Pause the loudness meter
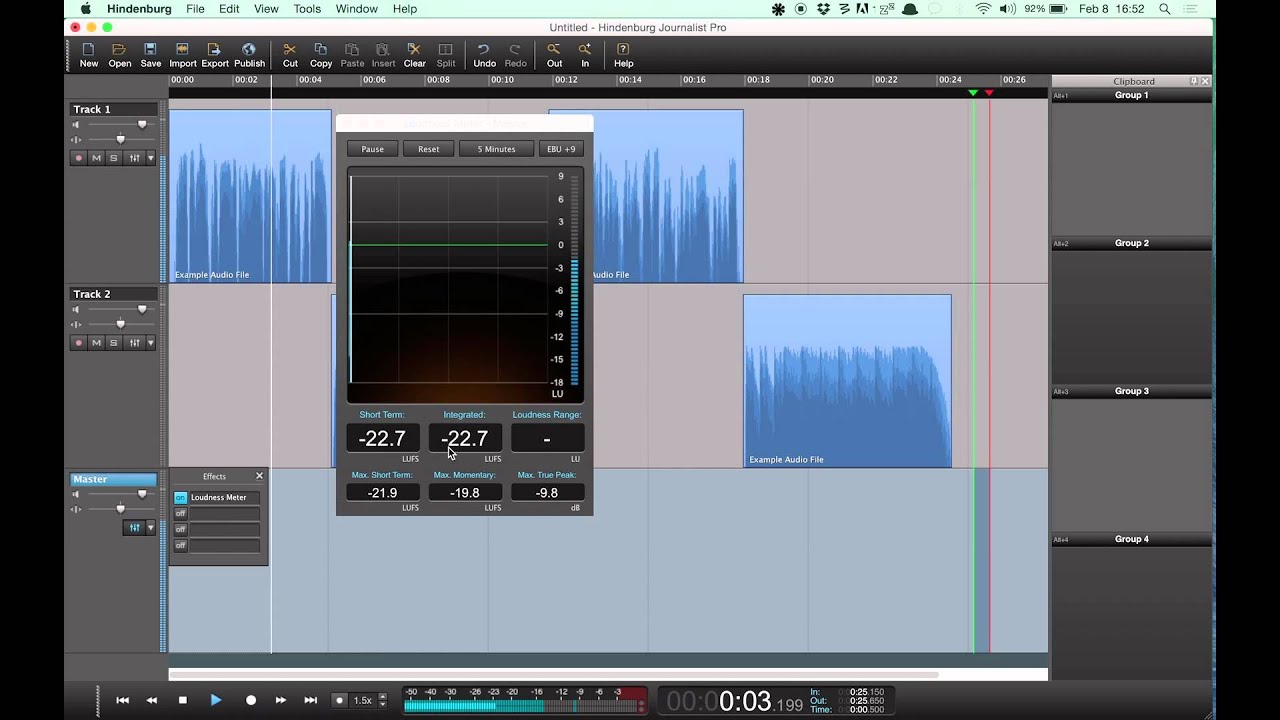 (372, 149)
